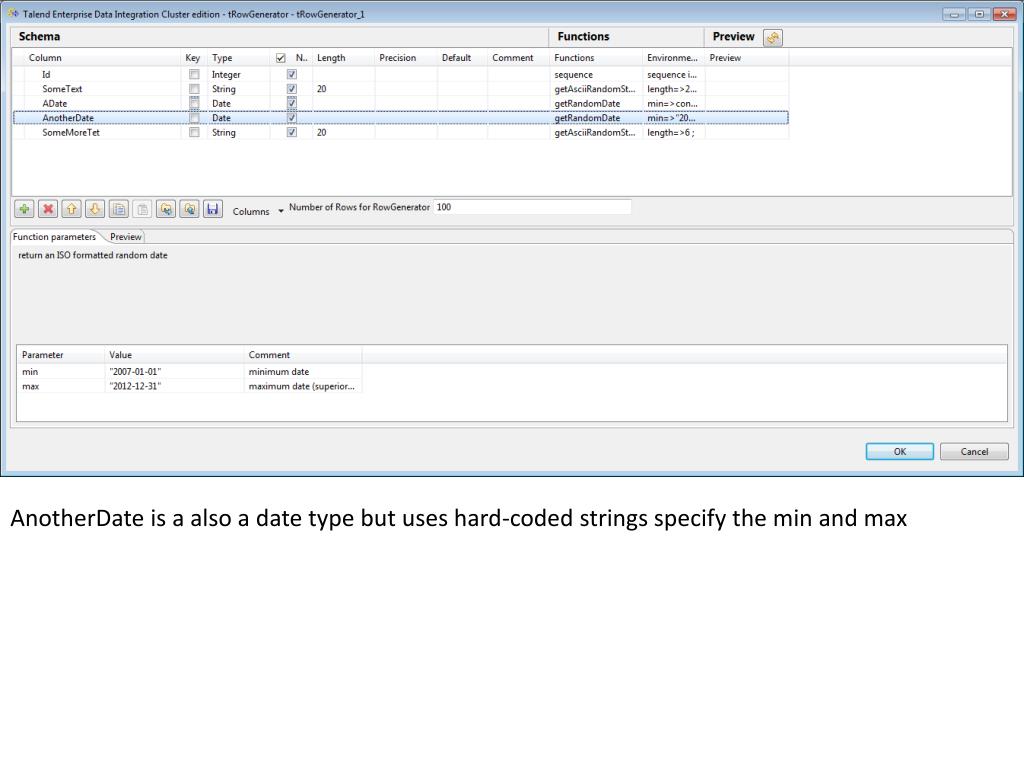Click the Environment cell "min=>con..." for ADate
The height and width of the screenshot is (768, 1024).
pyautogui.click(x=673, y=103)
